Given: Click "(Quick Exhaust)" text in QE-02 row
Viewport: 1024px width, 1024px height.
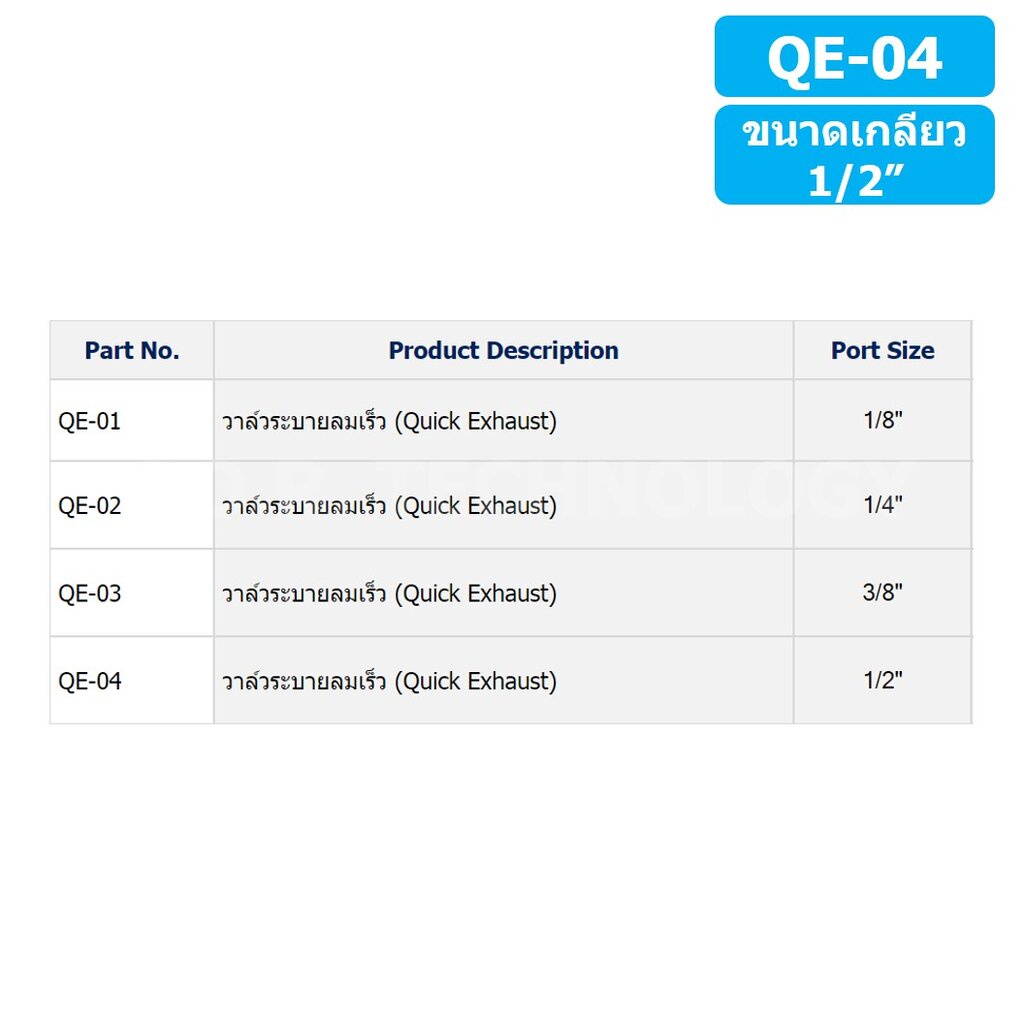Looking at the screenshot, I should (x=475, y=506).
